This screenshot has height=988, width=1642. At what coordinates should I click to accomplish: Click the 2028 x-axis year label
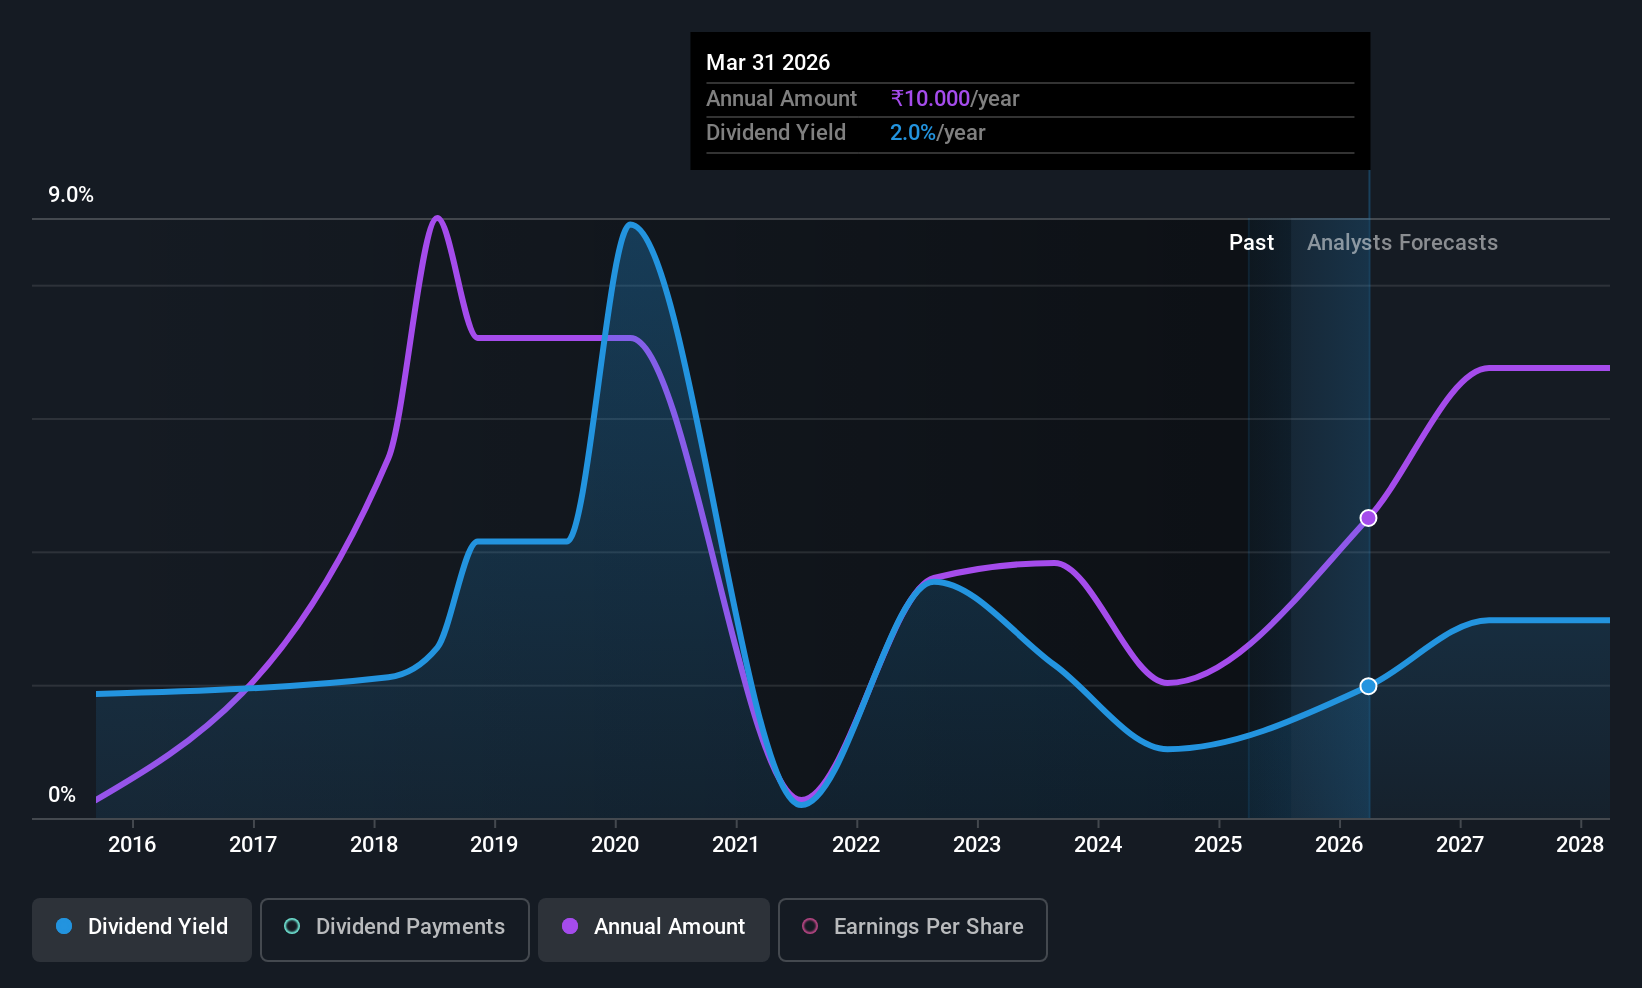(1580, 844)
